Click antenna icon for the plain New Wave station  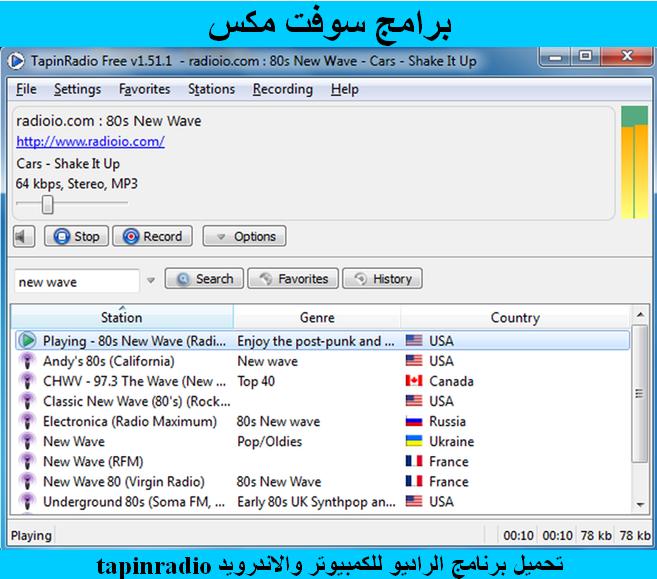(x=28, y=441)
